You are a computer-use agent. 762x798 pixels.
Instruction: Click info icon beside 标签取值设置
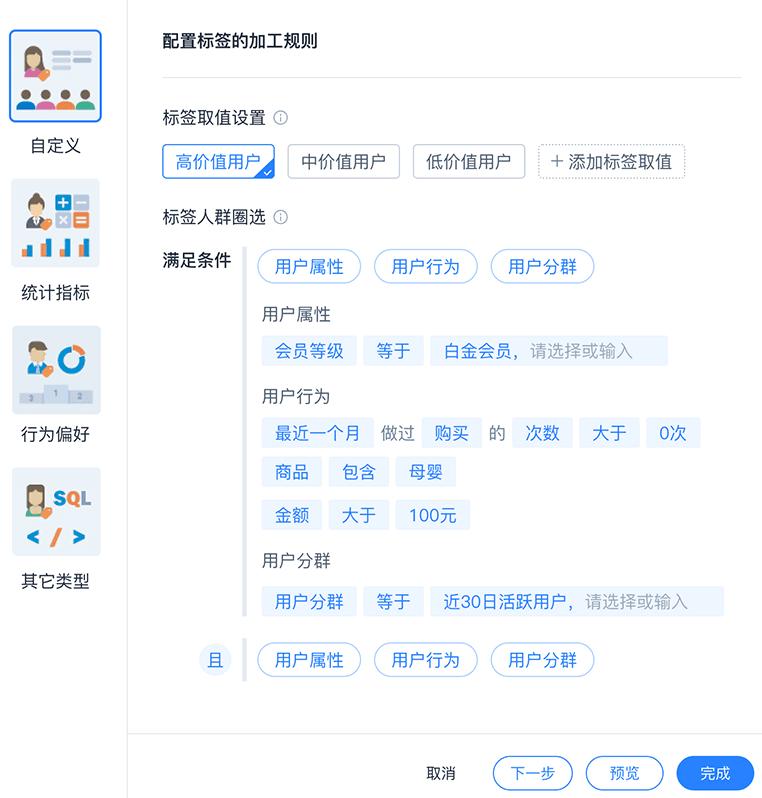click(280, 118)
